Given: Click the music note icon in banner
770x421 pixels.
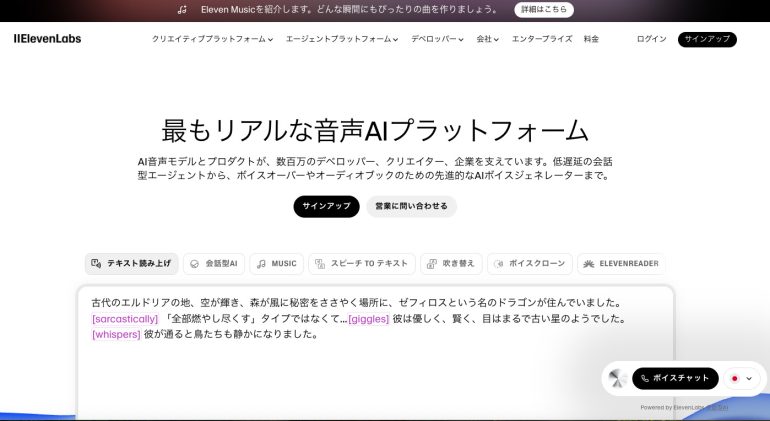Looking at the screenshot, I should point(182,10).
